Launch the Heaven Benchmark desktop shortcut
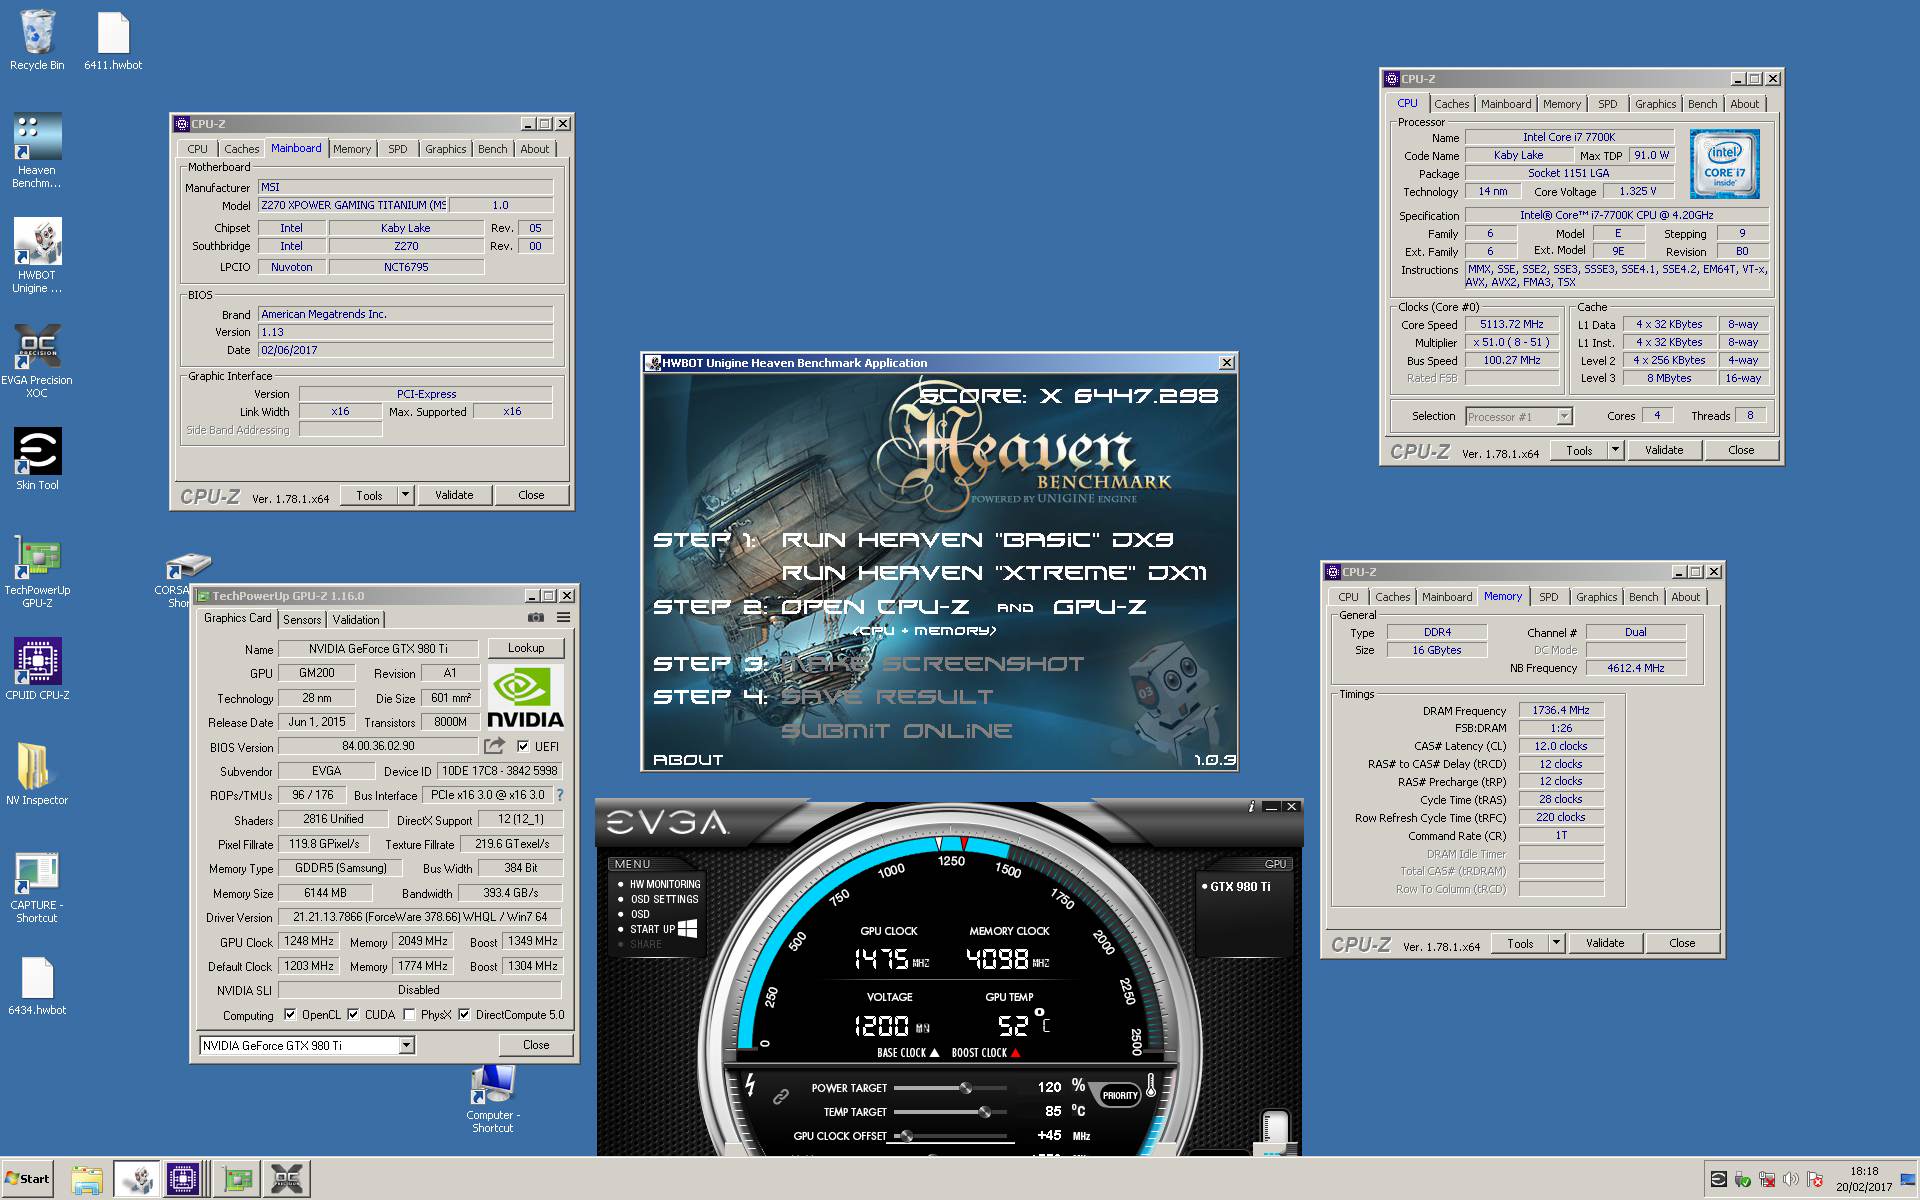 (x=37, y=150)
